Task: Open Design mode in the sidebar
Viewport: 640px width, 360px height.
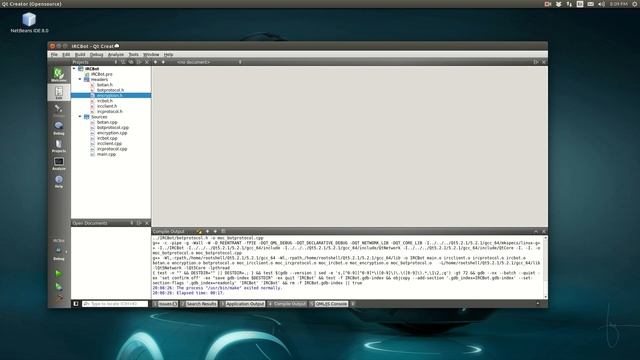Action: (59, 109)
